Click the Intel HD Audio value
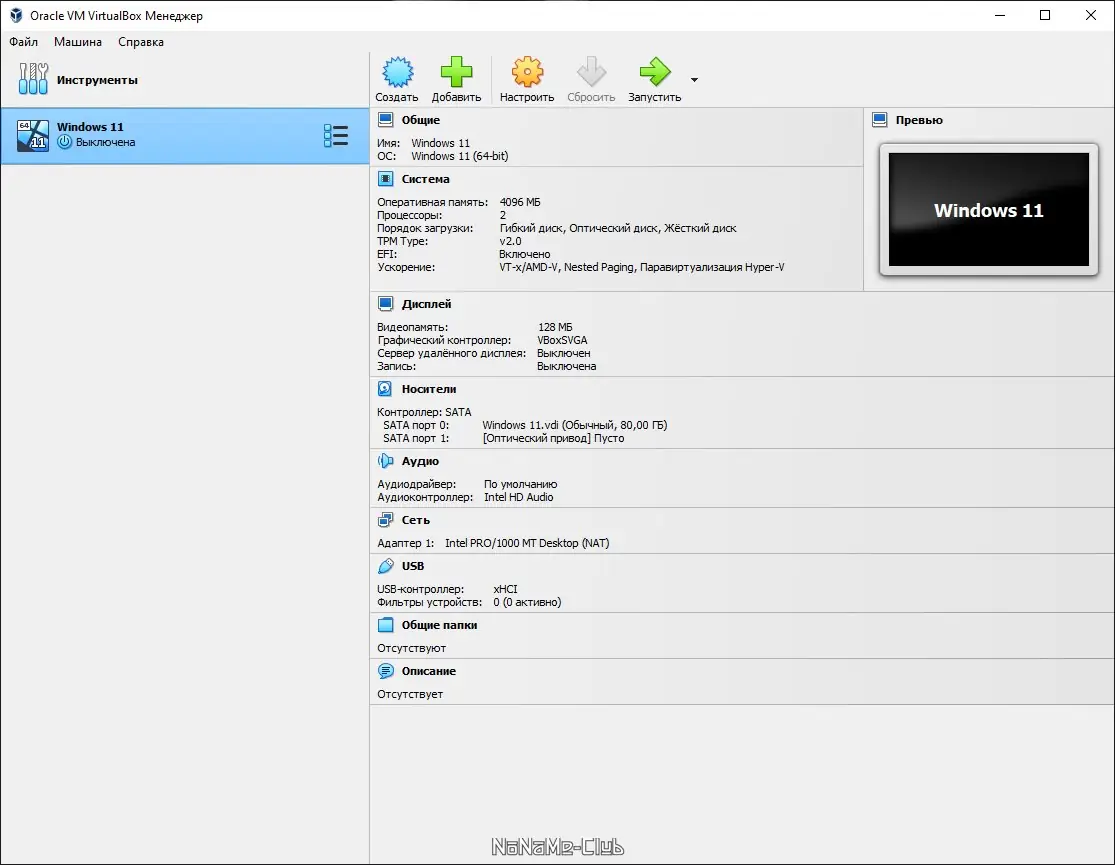This screenshot has height=865, width=1115. coord(518,497)
